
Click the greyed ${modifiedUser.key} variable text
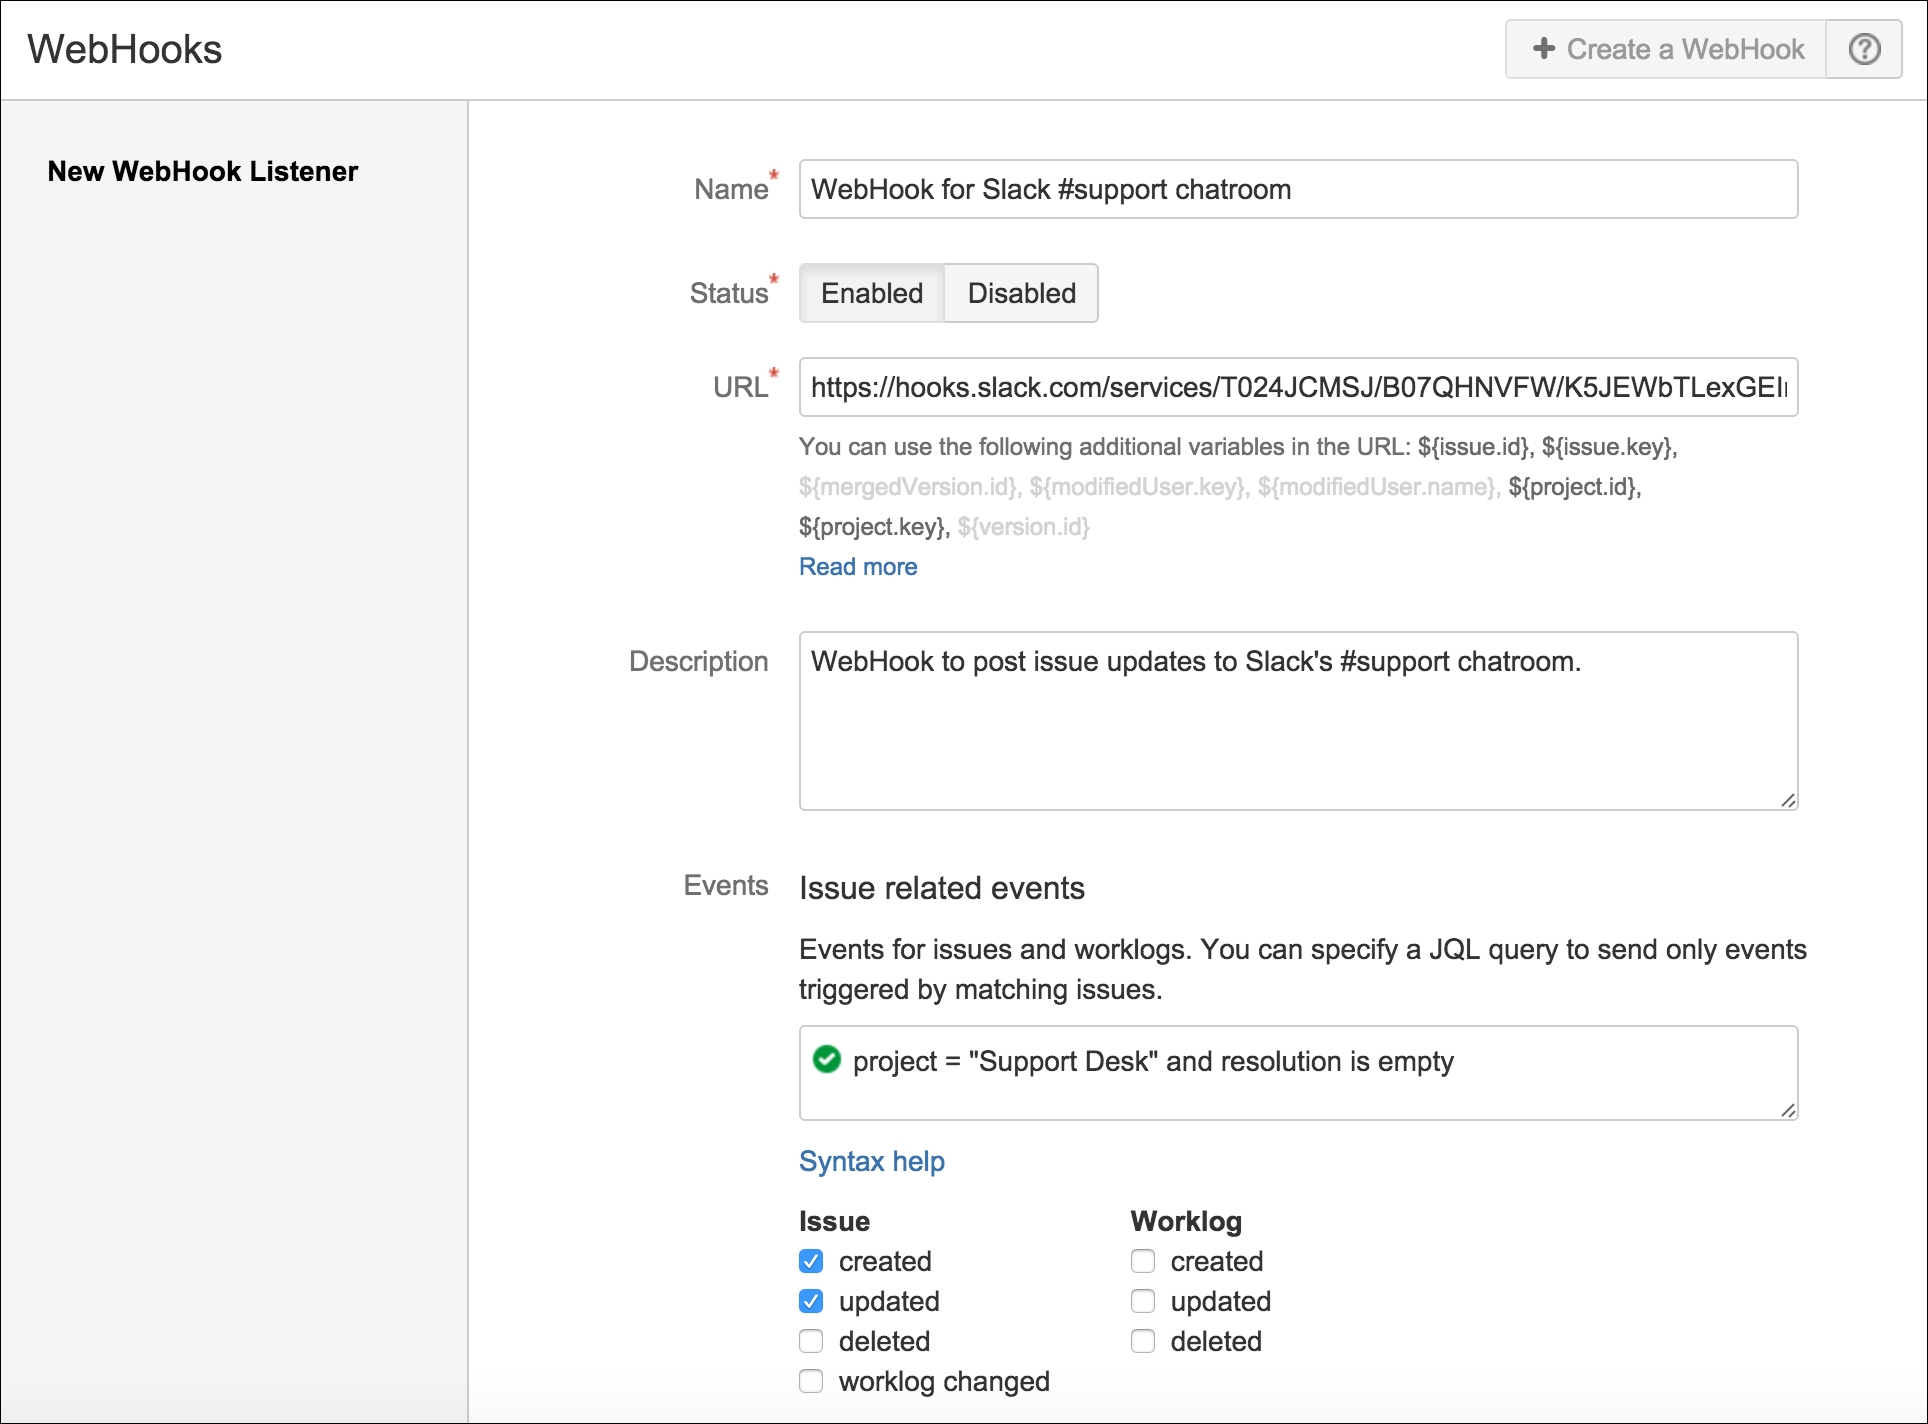coord(1137,487)
